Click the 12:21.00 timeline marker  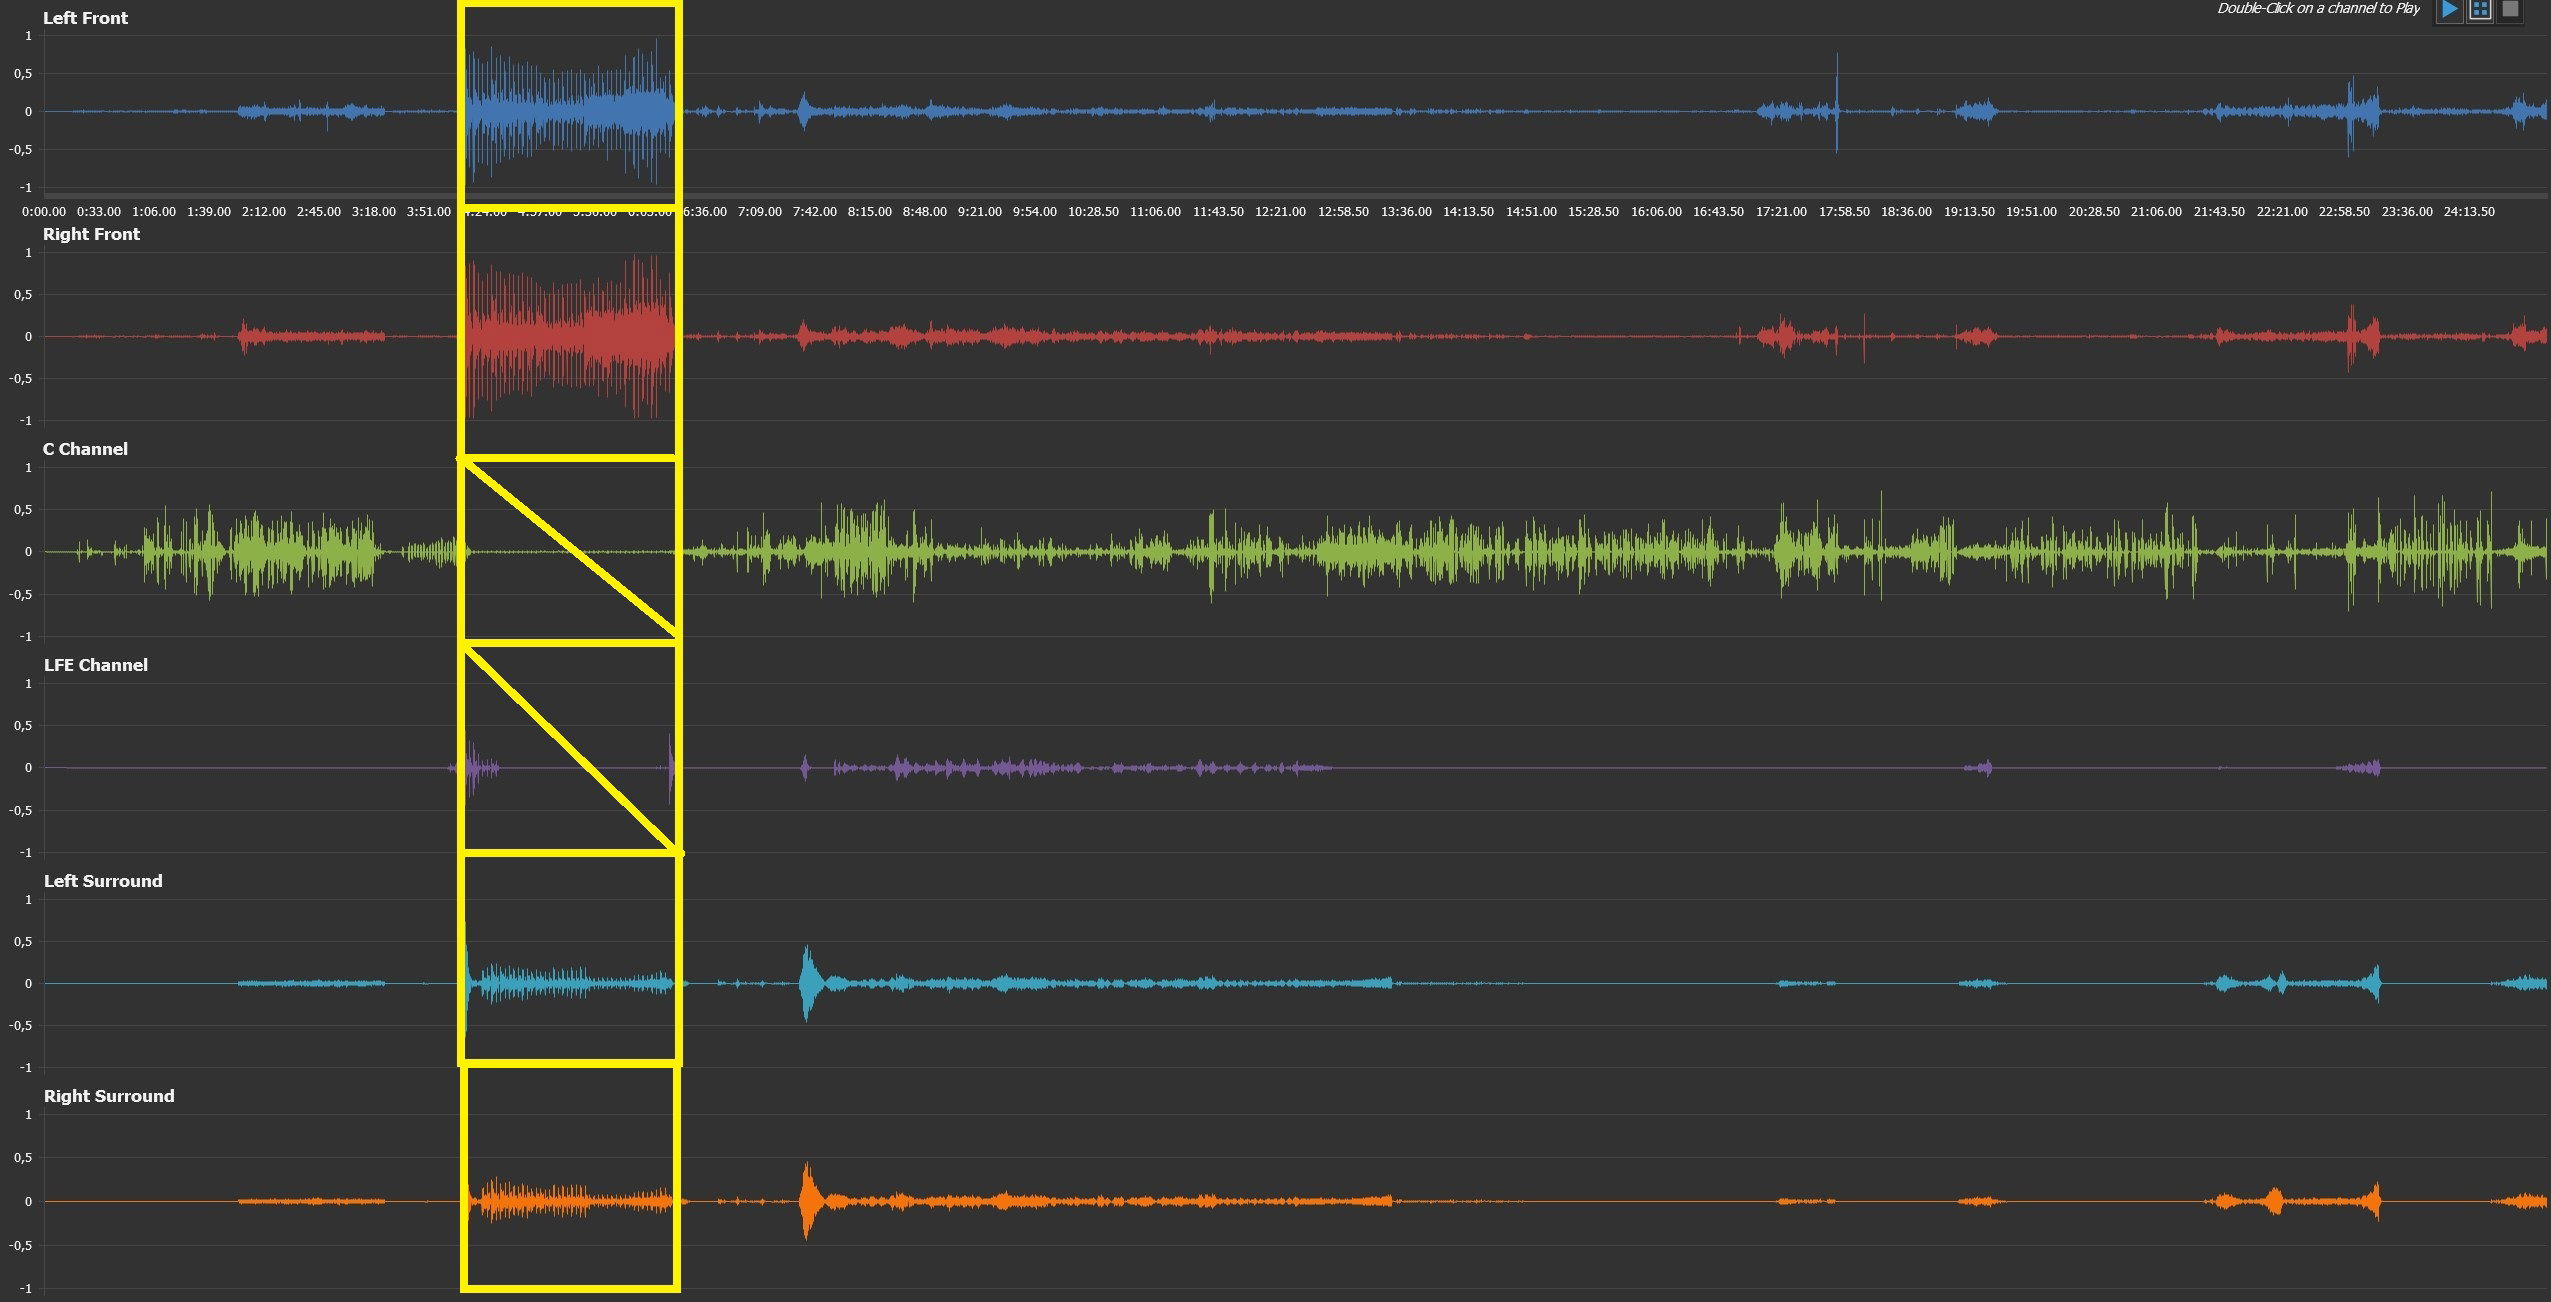[1281, 212]
